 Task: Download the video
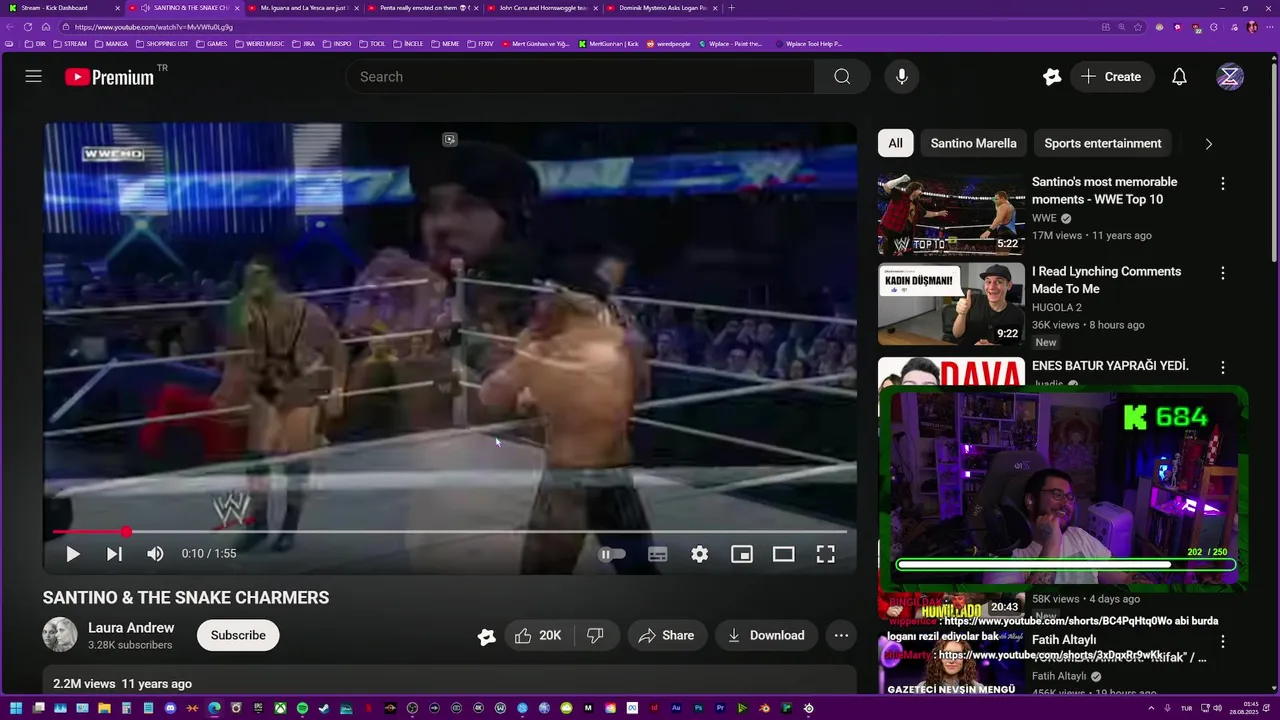[766, 635]
